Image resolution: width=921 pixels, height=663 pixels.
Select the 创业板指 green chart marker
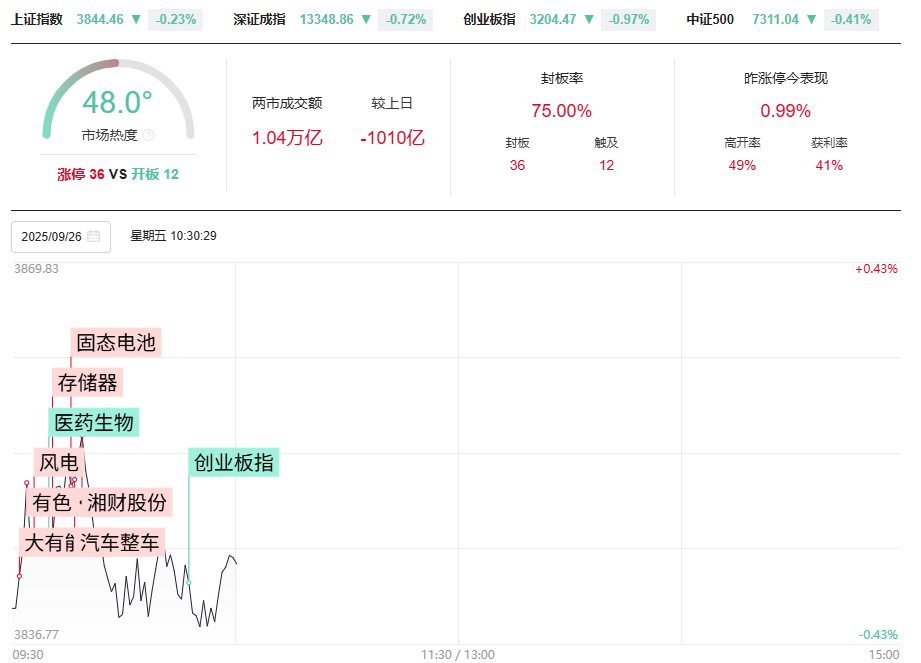click(234, 463)
